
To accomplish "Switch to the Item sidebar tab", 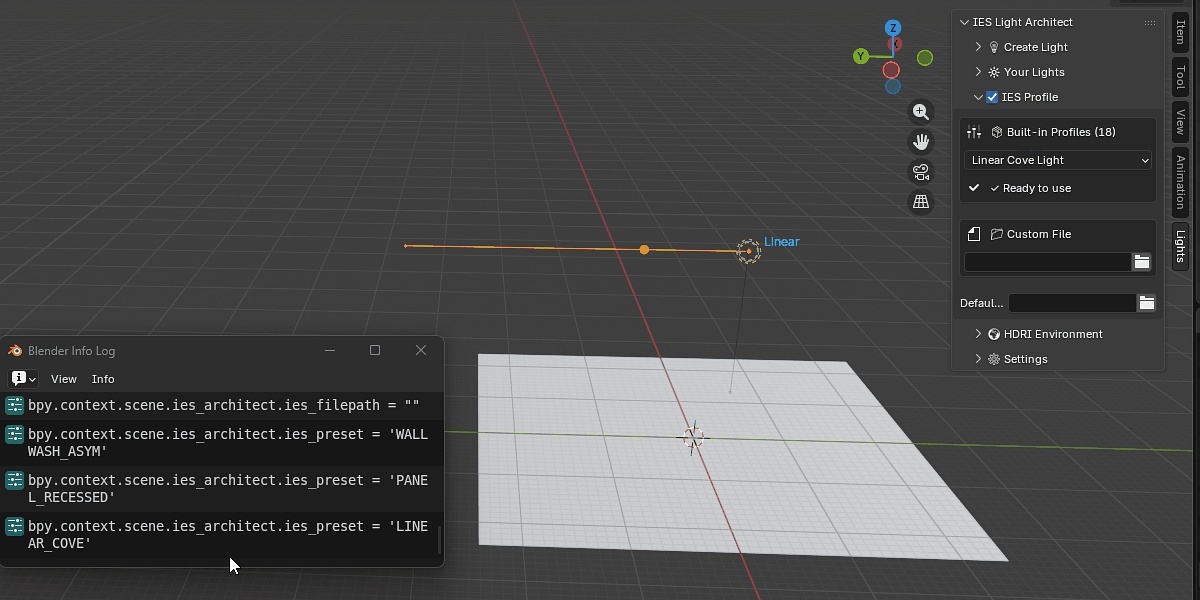I will [1181, 32].
